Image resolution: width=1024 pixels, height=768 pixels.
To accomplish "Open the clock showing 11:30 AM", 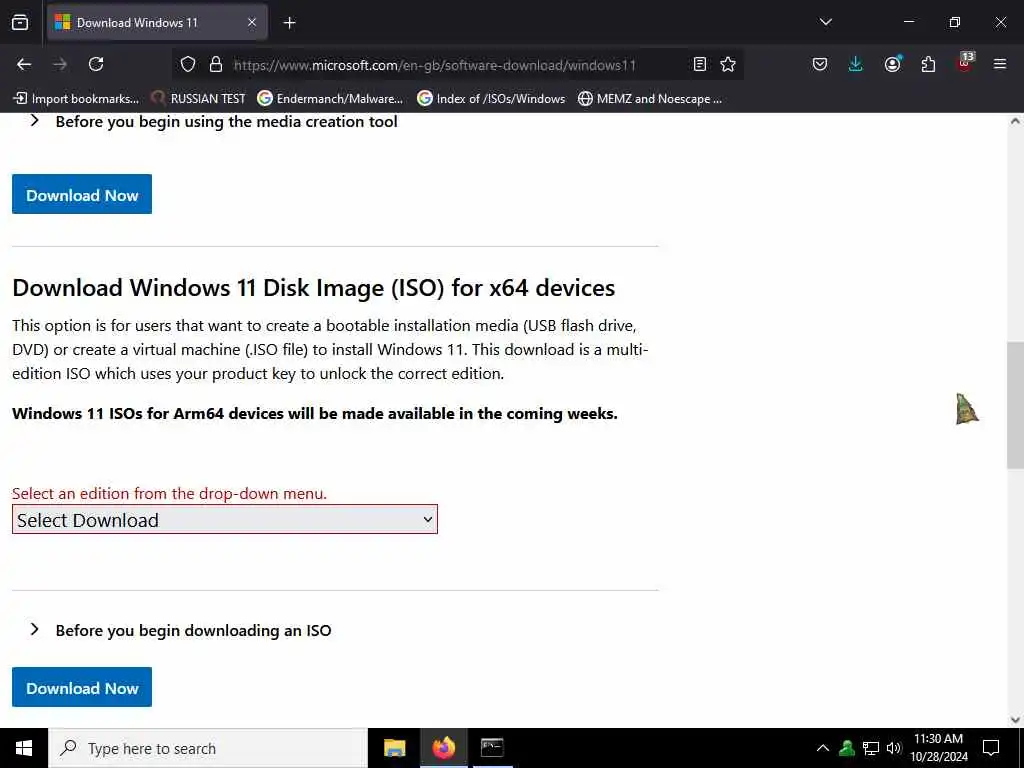I will [938, 748].
